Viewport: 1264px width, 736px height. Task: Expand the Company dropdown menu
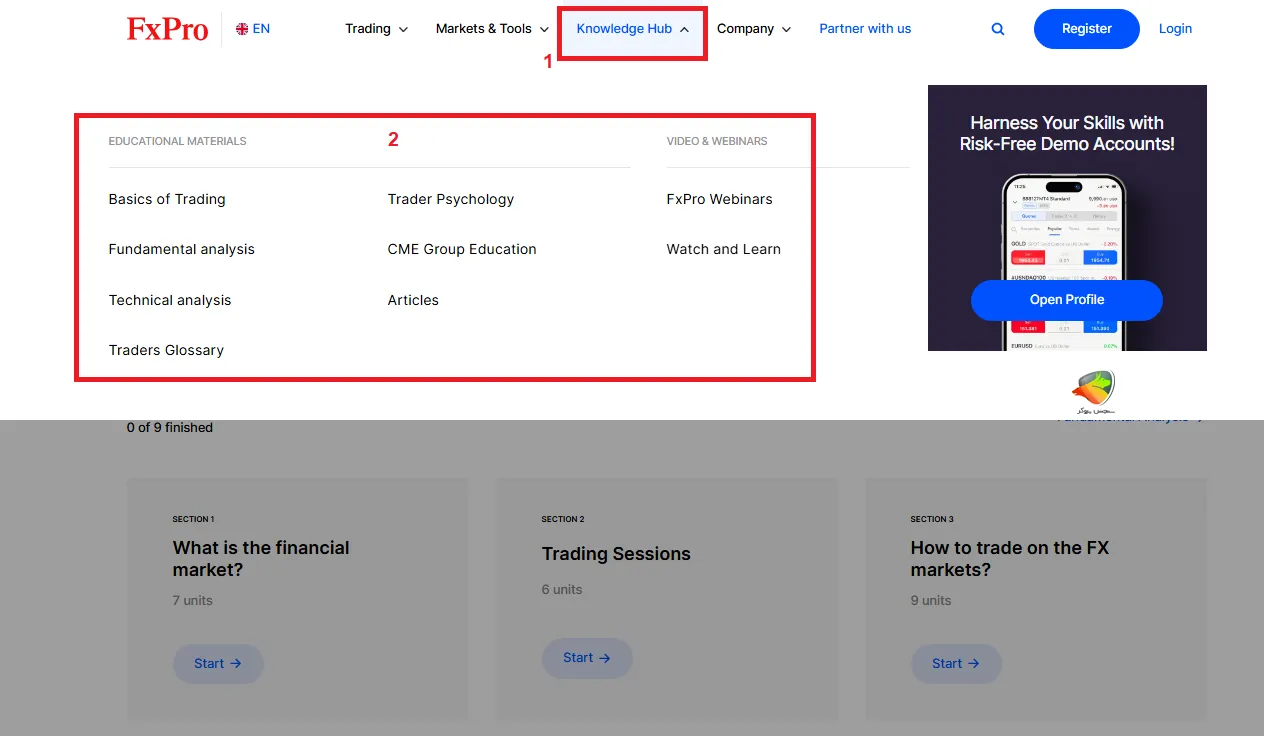[x=753, y=29]
